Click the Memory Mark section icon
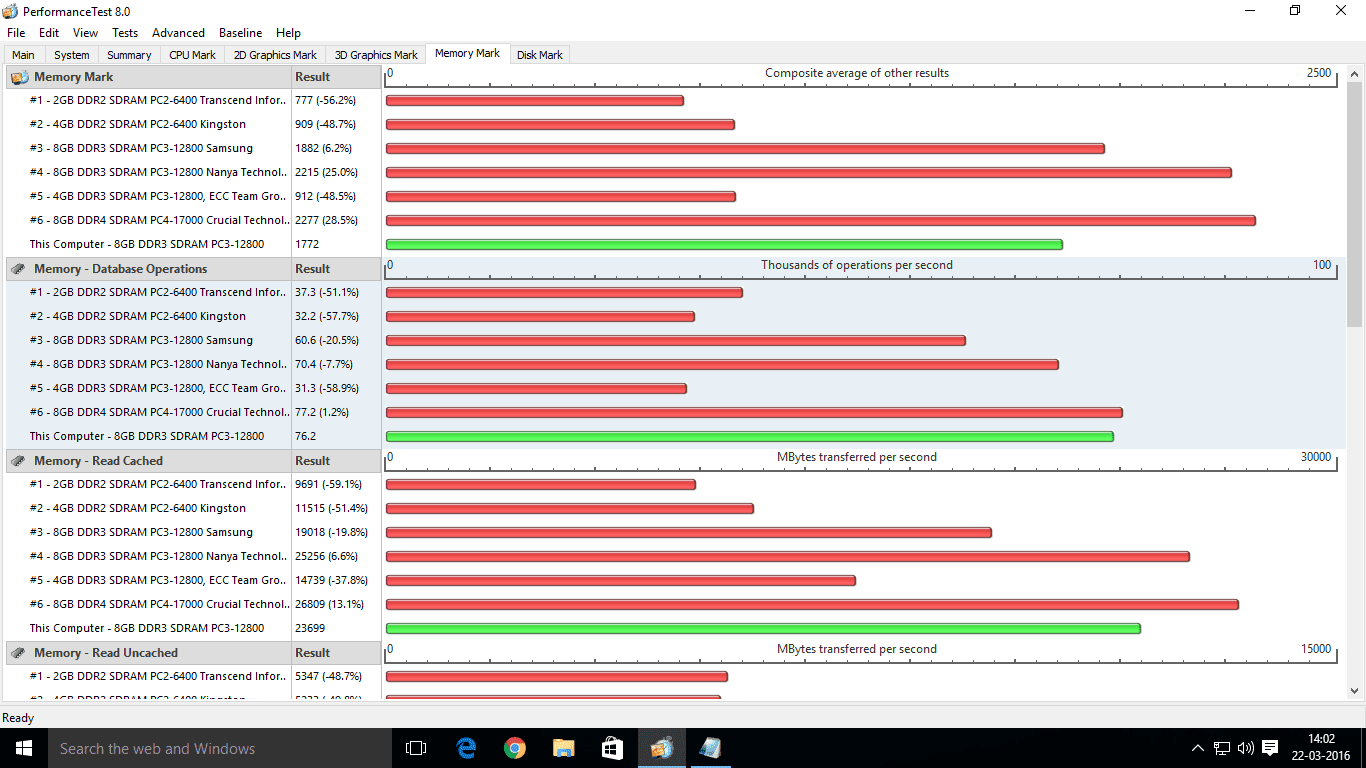This screenshot has width=1366, height=768. (19, 77)
